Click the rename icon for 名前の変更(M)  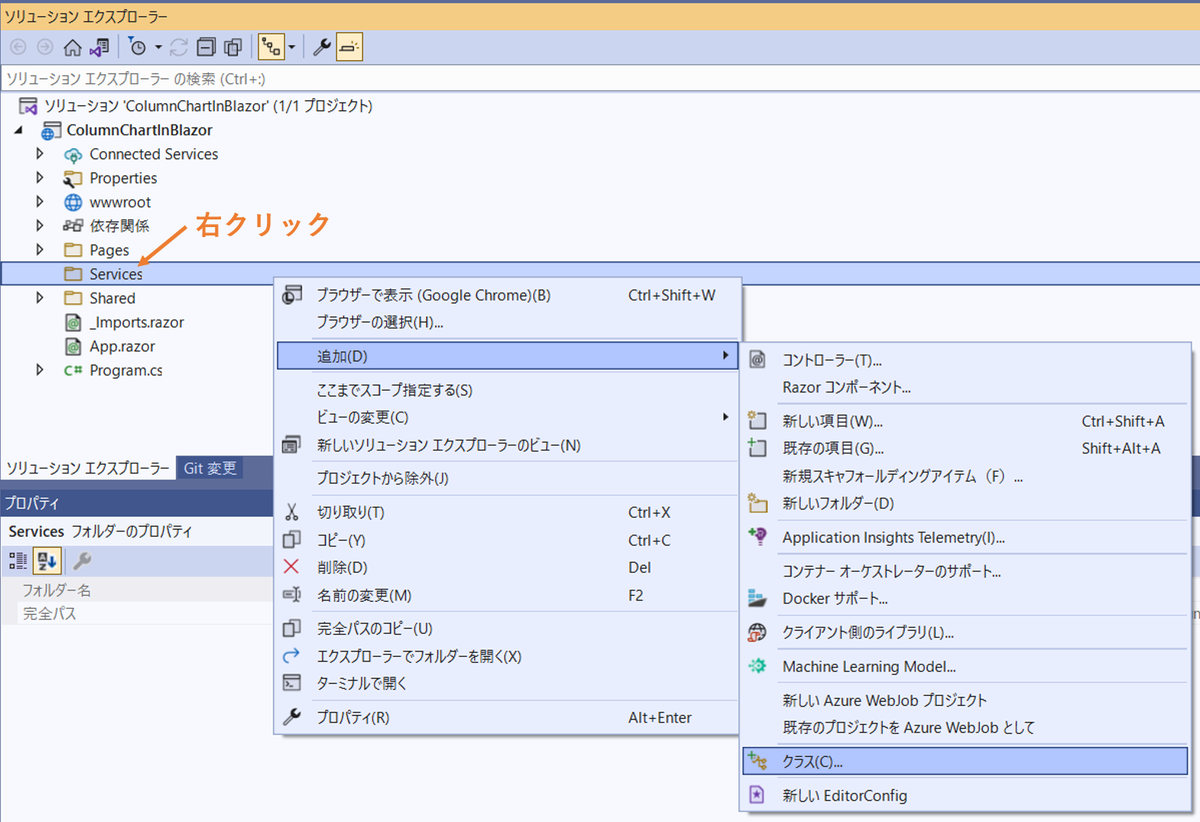tap(292, 595)
